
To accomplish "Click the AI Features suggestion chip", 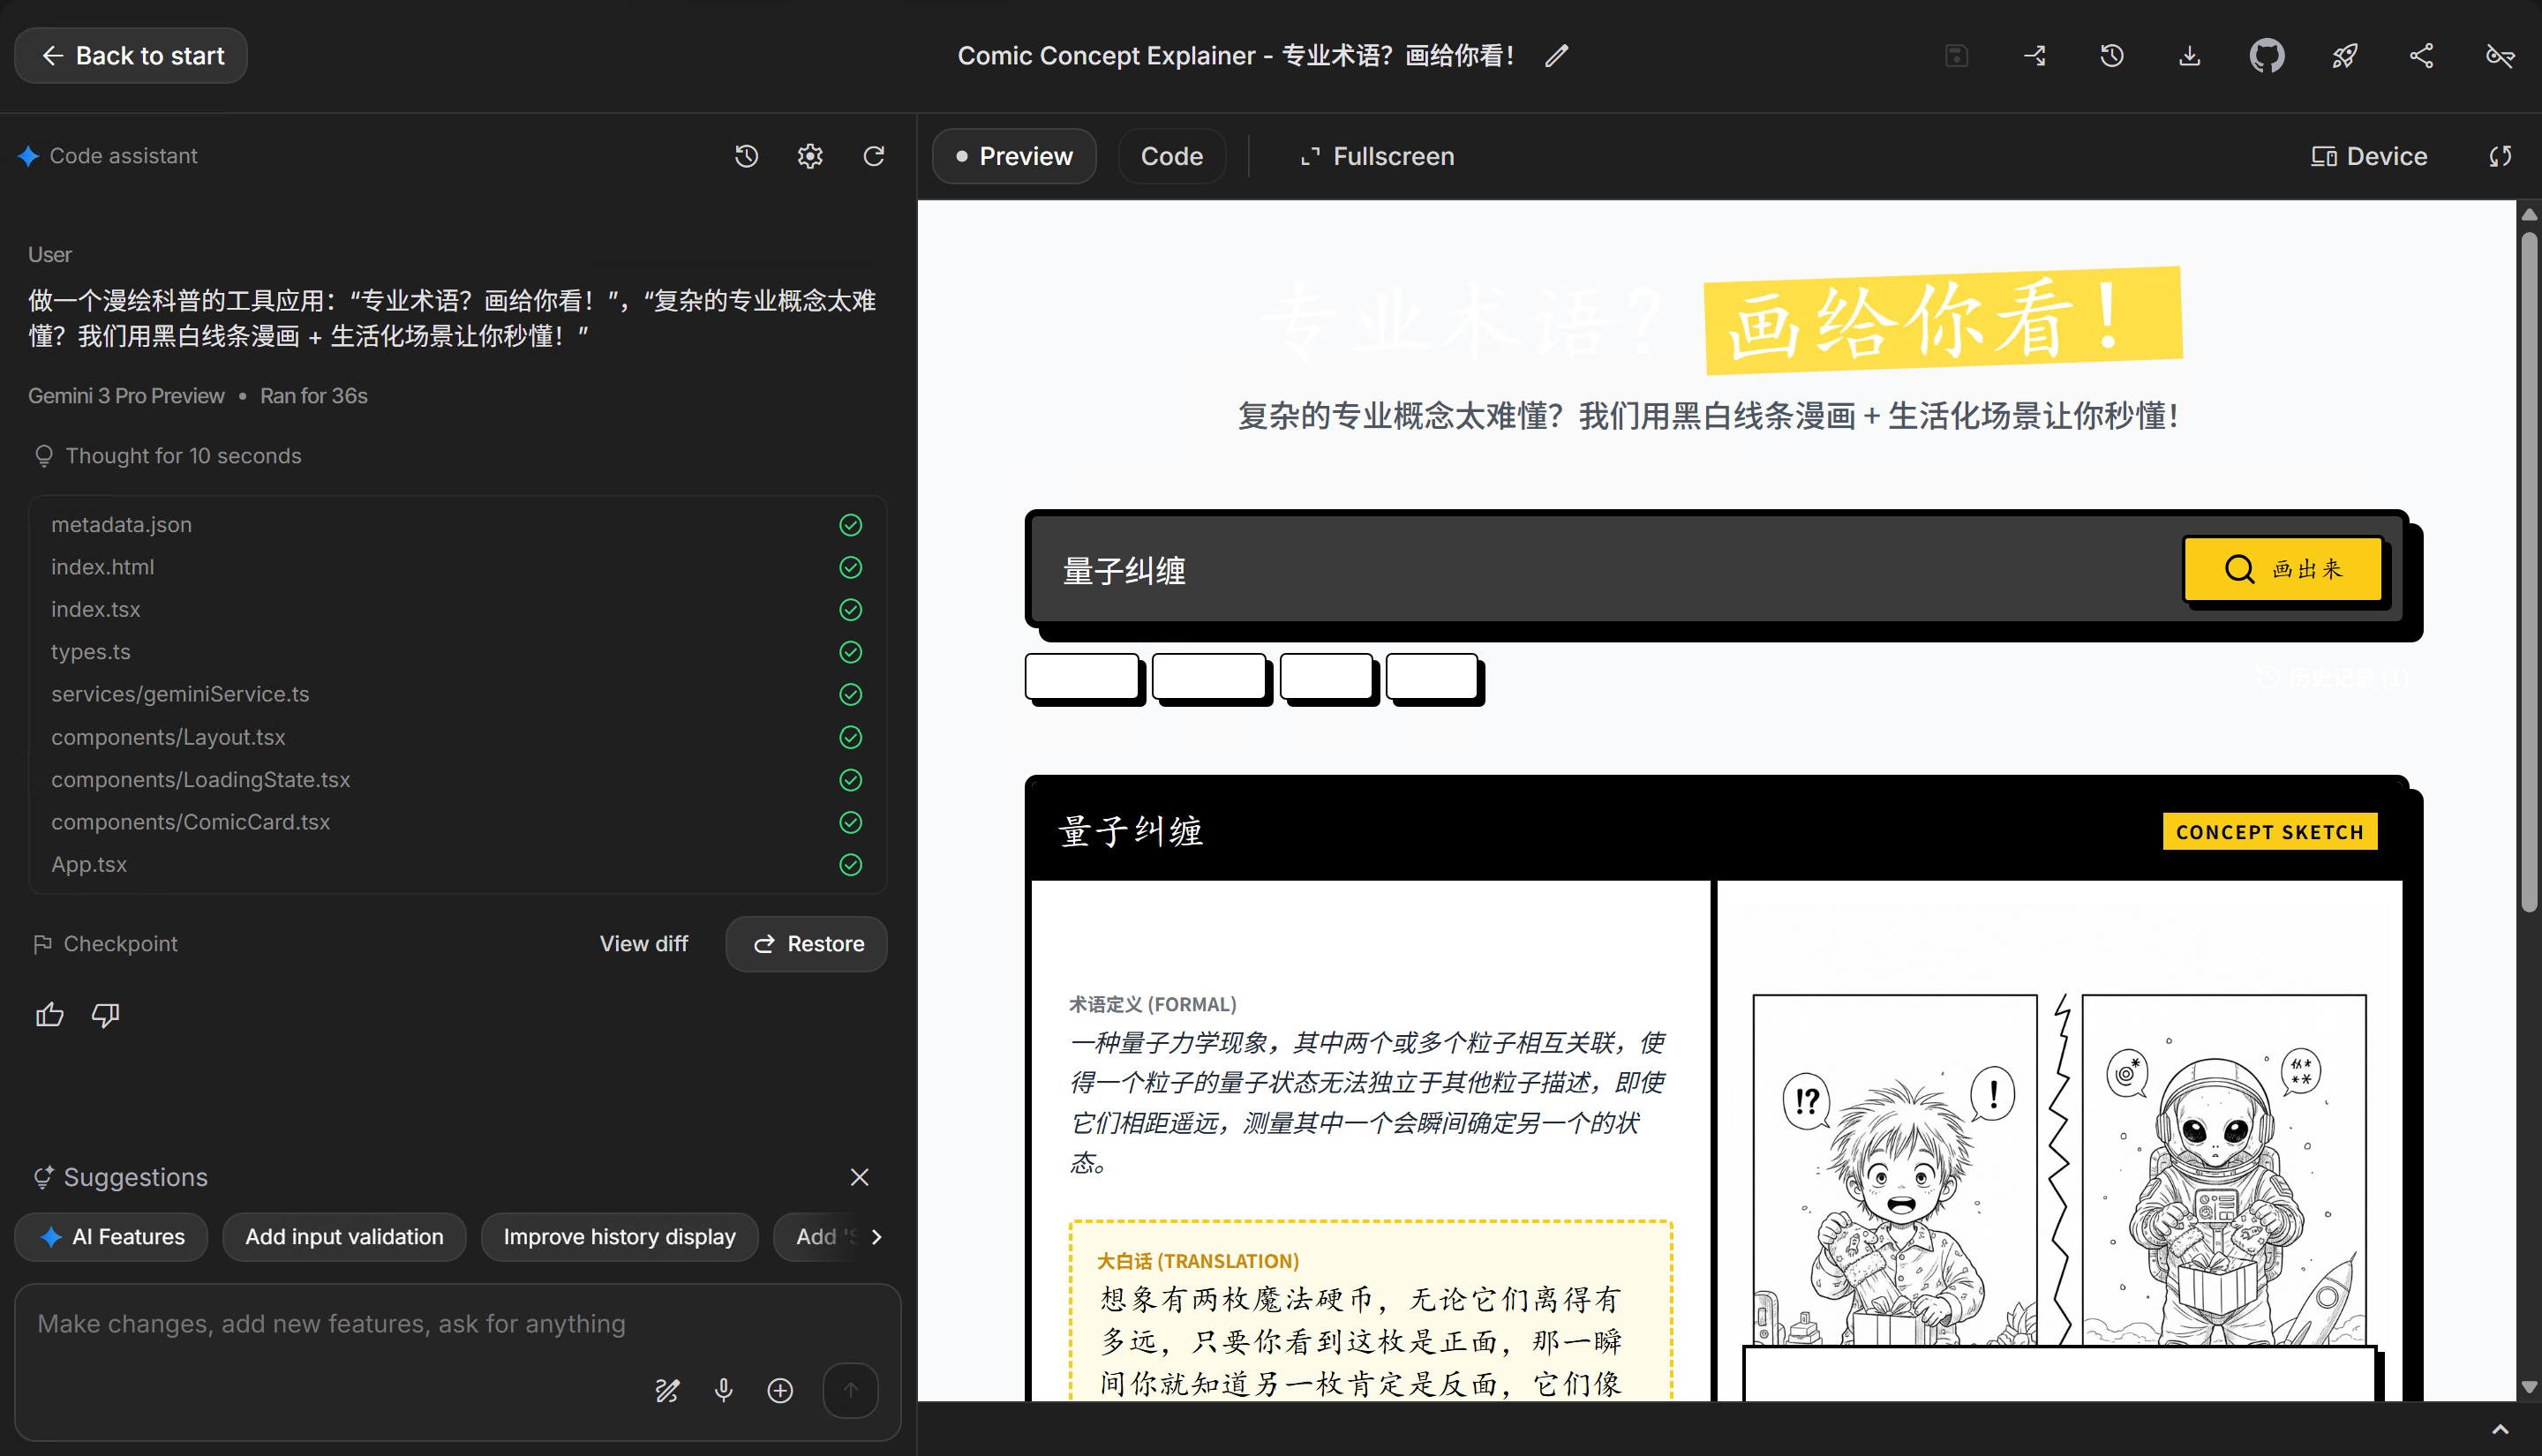I will 111,1237.
